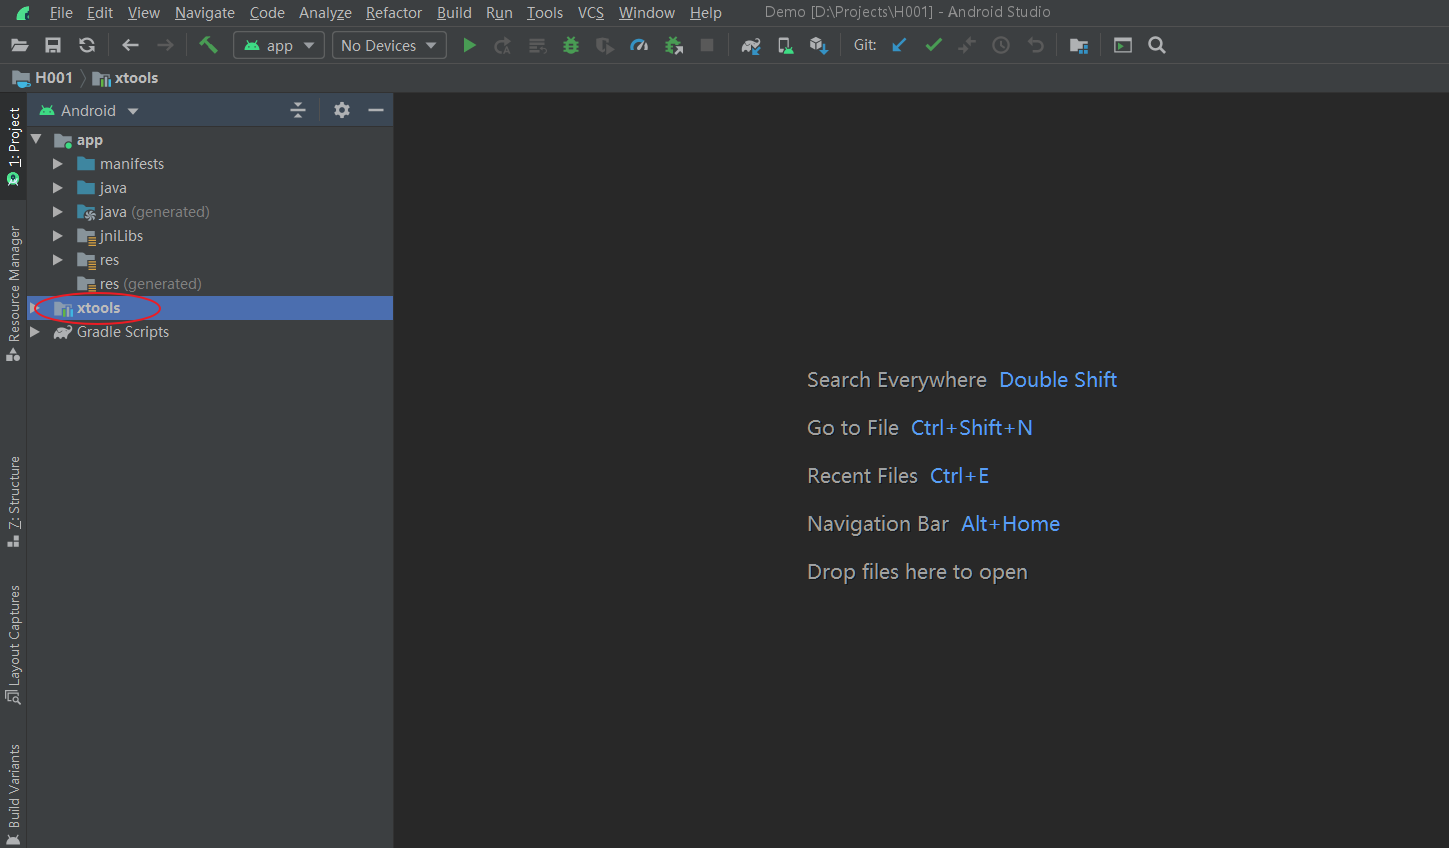Image resolution: width=1449 pixels, height=848 pixels.
Task: Attach debugger to Android process icon
Action: pyautogui.click(x=674, y=45)
